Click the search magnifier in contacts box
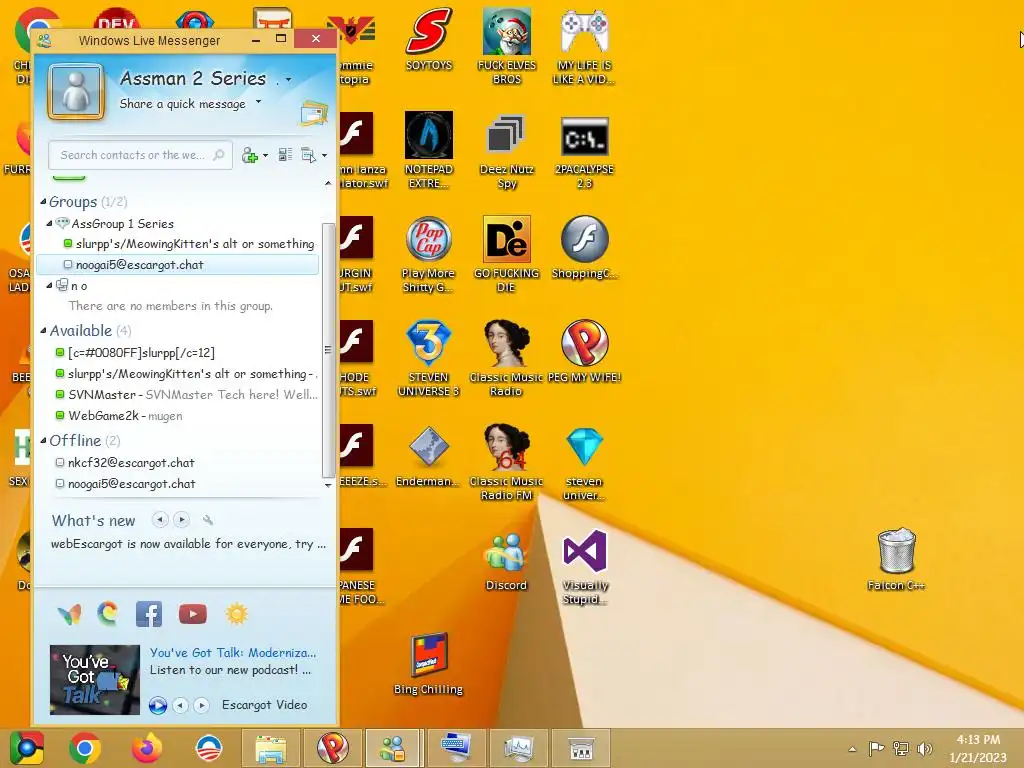 219,155
